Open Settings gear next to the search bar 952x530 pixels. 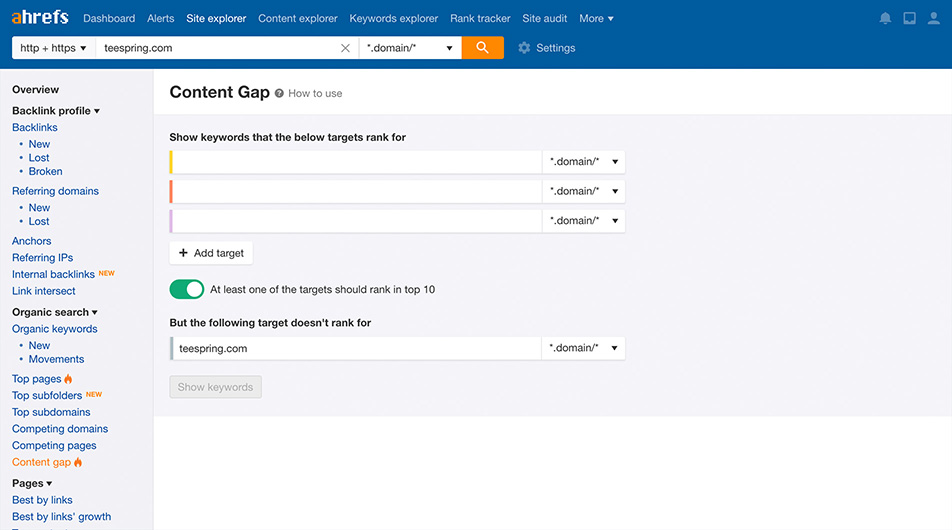coord(546,48)
